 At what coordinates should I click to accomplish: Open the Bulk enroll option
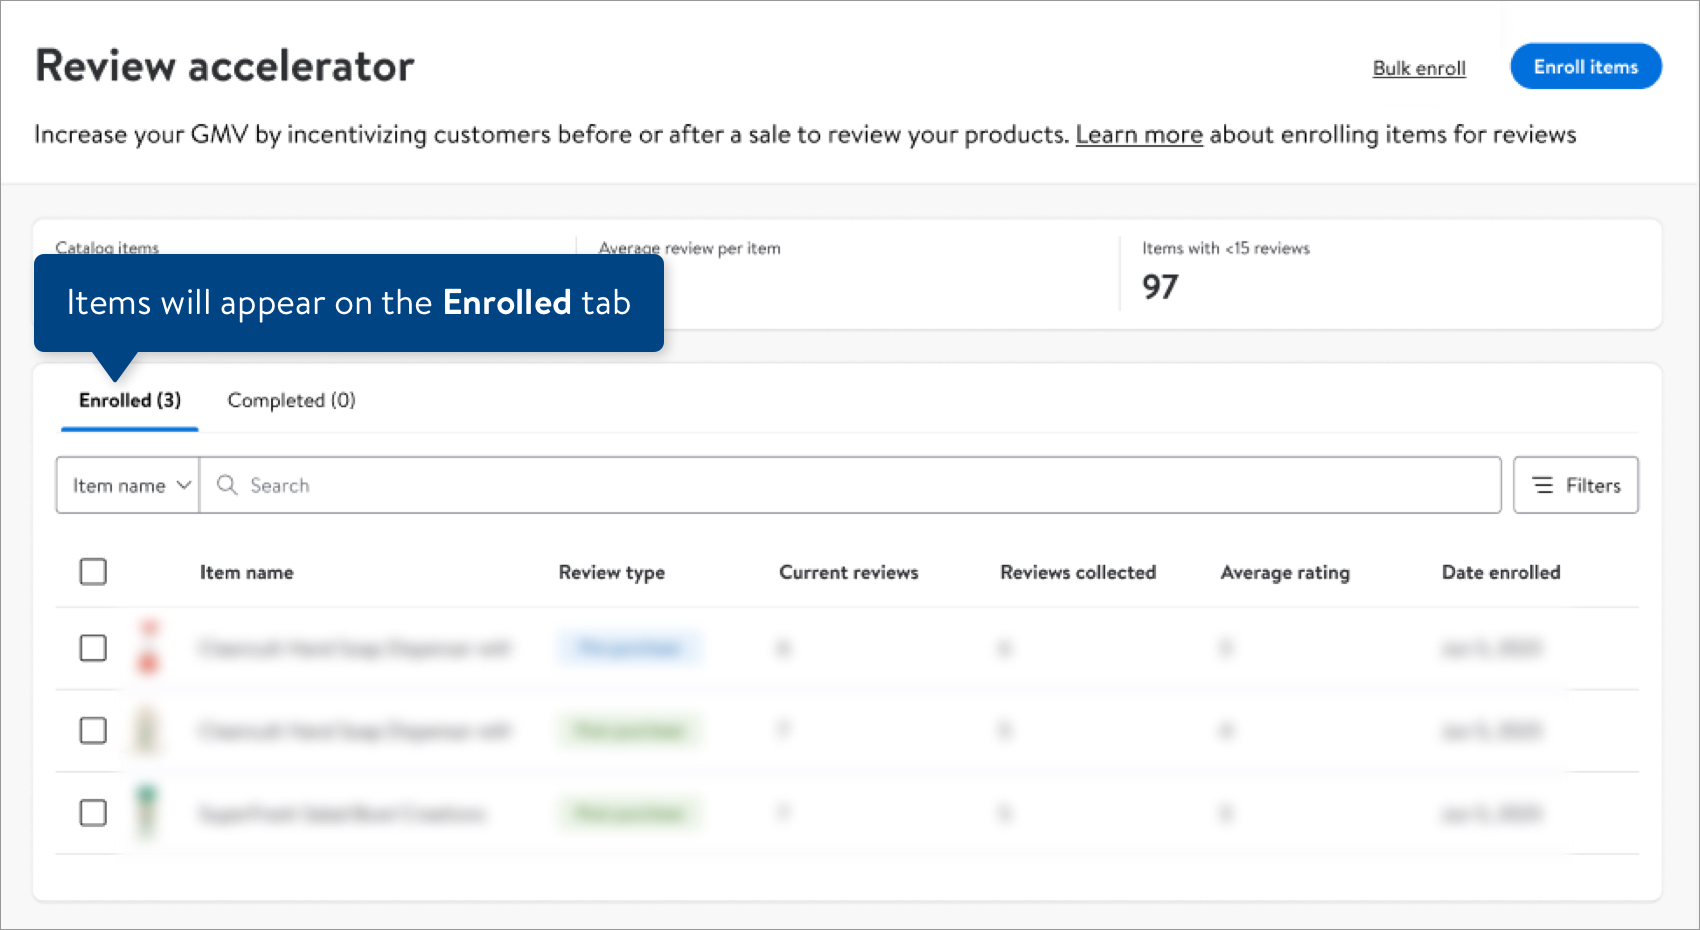coord(1419,68)
